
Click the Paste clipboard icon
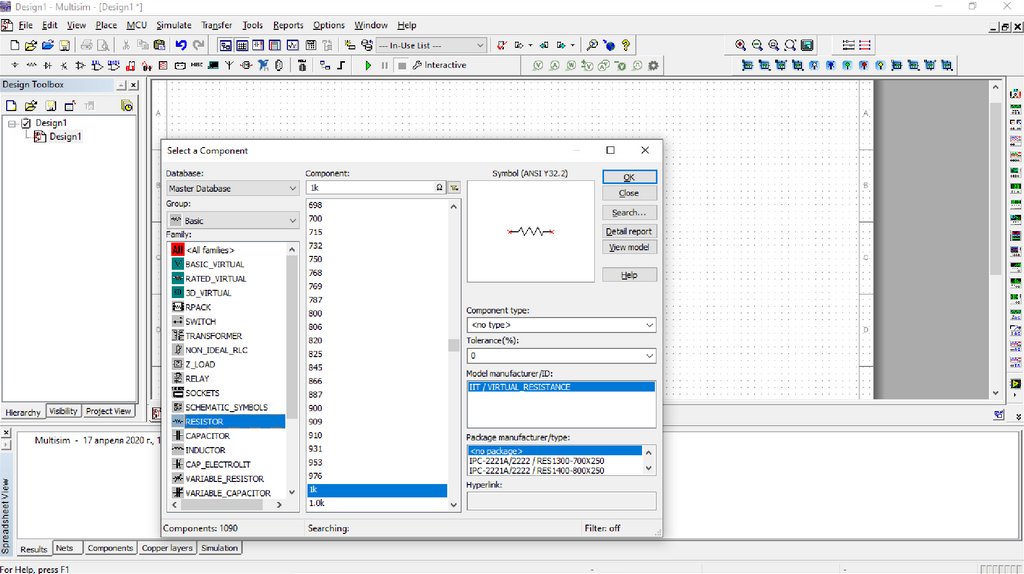click(x=159, y=45)
